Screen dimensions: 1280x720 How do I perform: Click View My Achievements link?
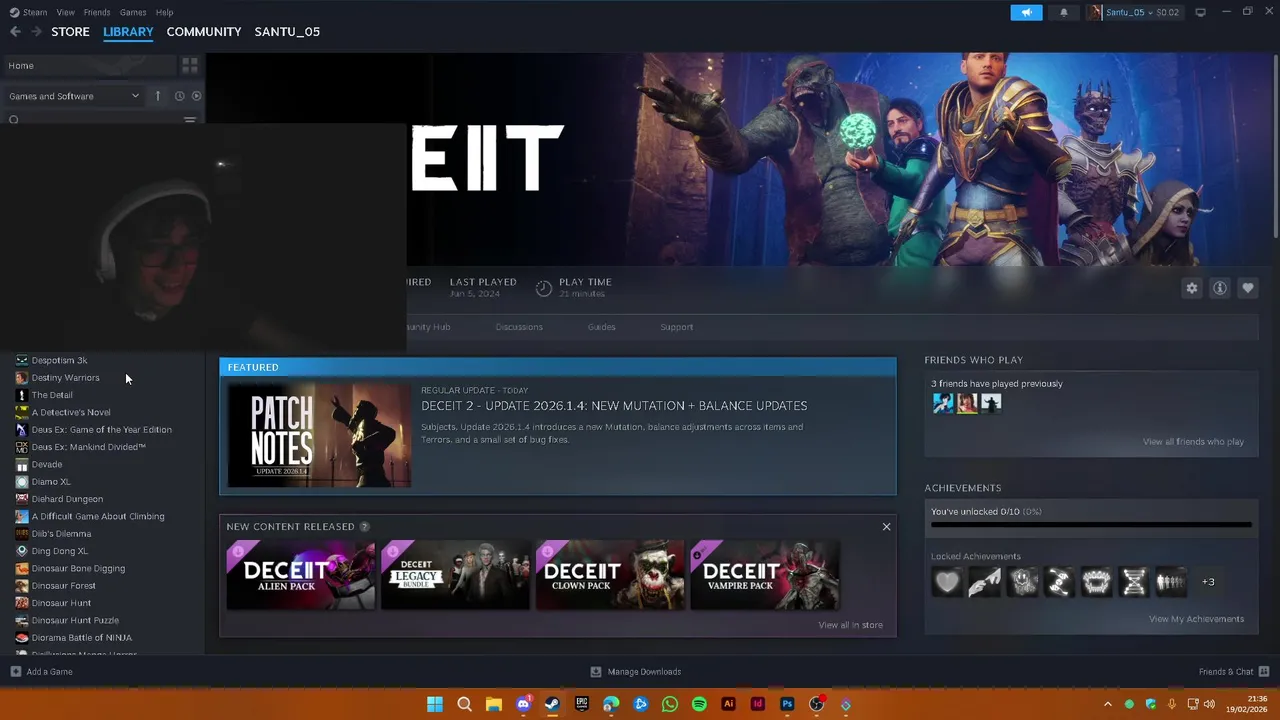point(1196,619)
